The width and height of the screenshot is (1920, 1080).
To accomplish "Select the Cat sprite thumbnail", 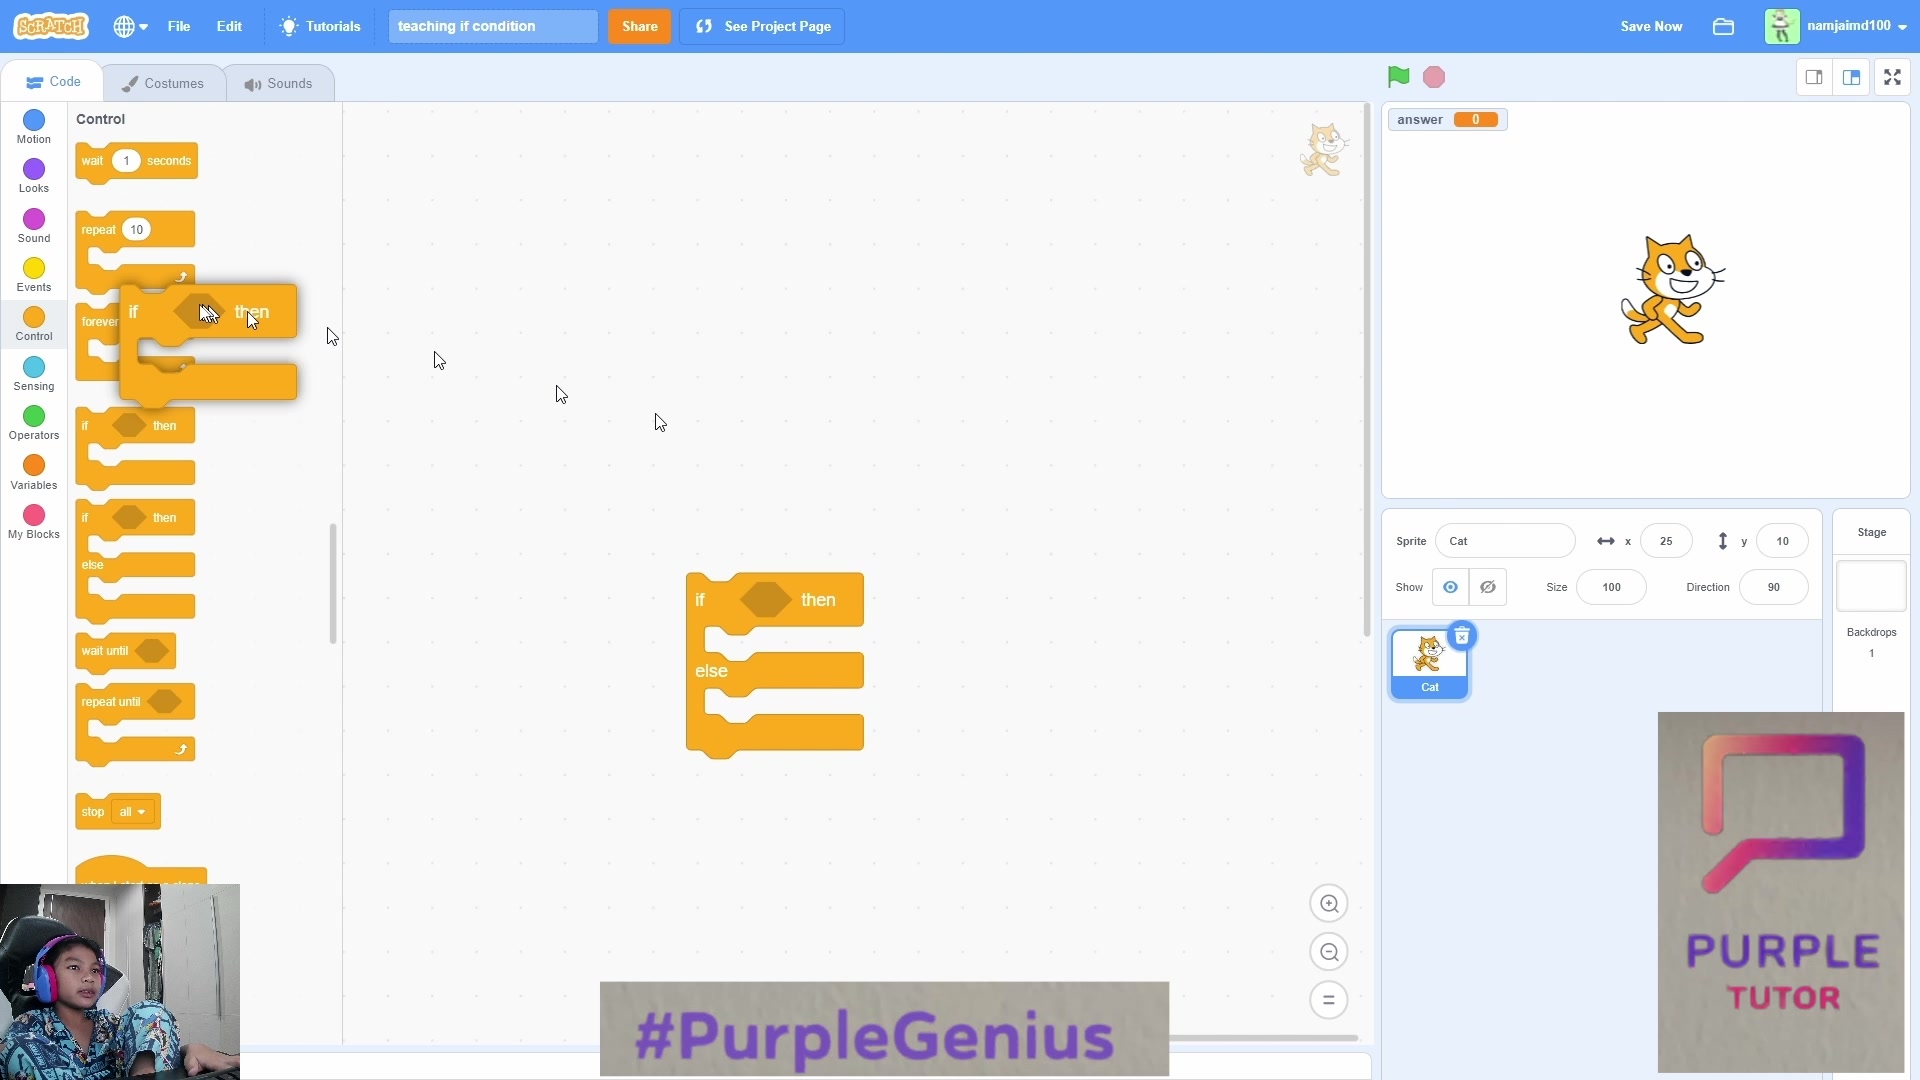I will click(1429, 664).
